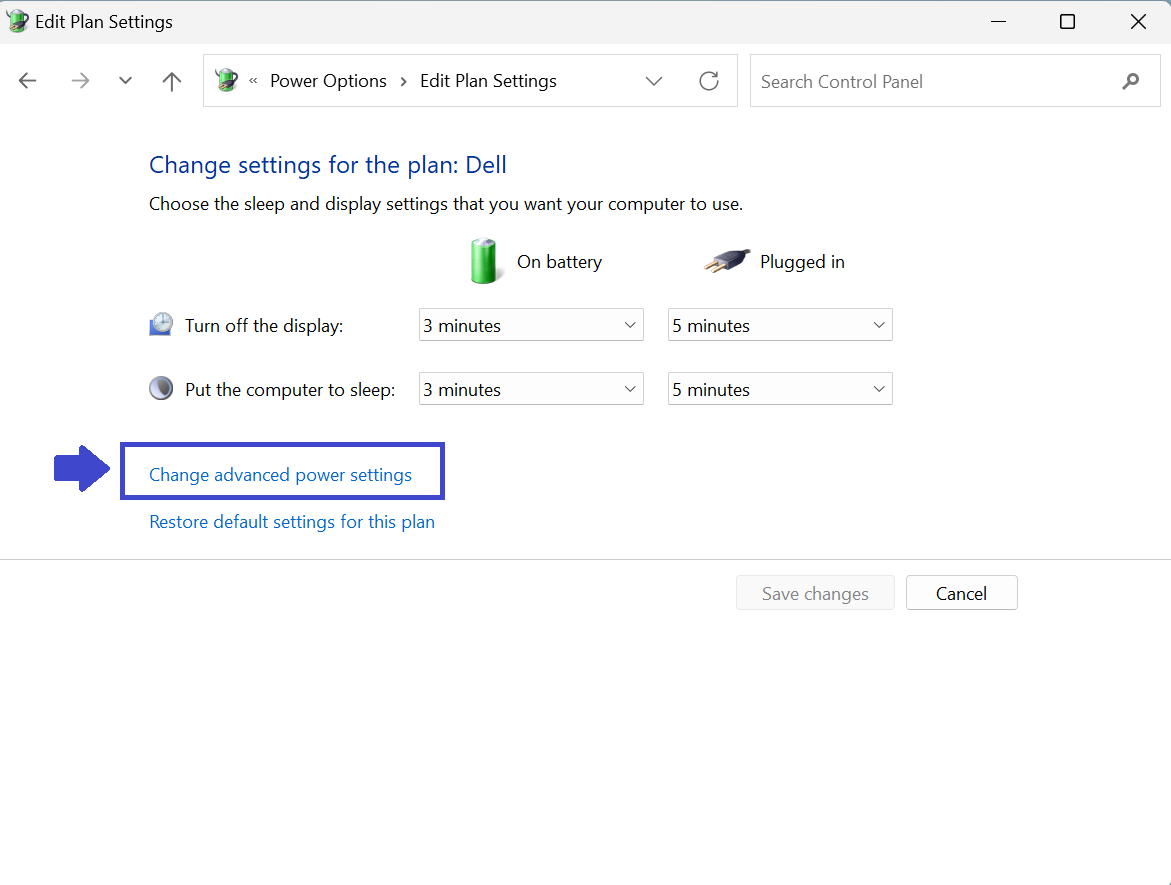Image resolution: width=1171 pixels, height=885 pixels.
Task: Click the plugged in power plug icon
Action: tap(726, 262)
